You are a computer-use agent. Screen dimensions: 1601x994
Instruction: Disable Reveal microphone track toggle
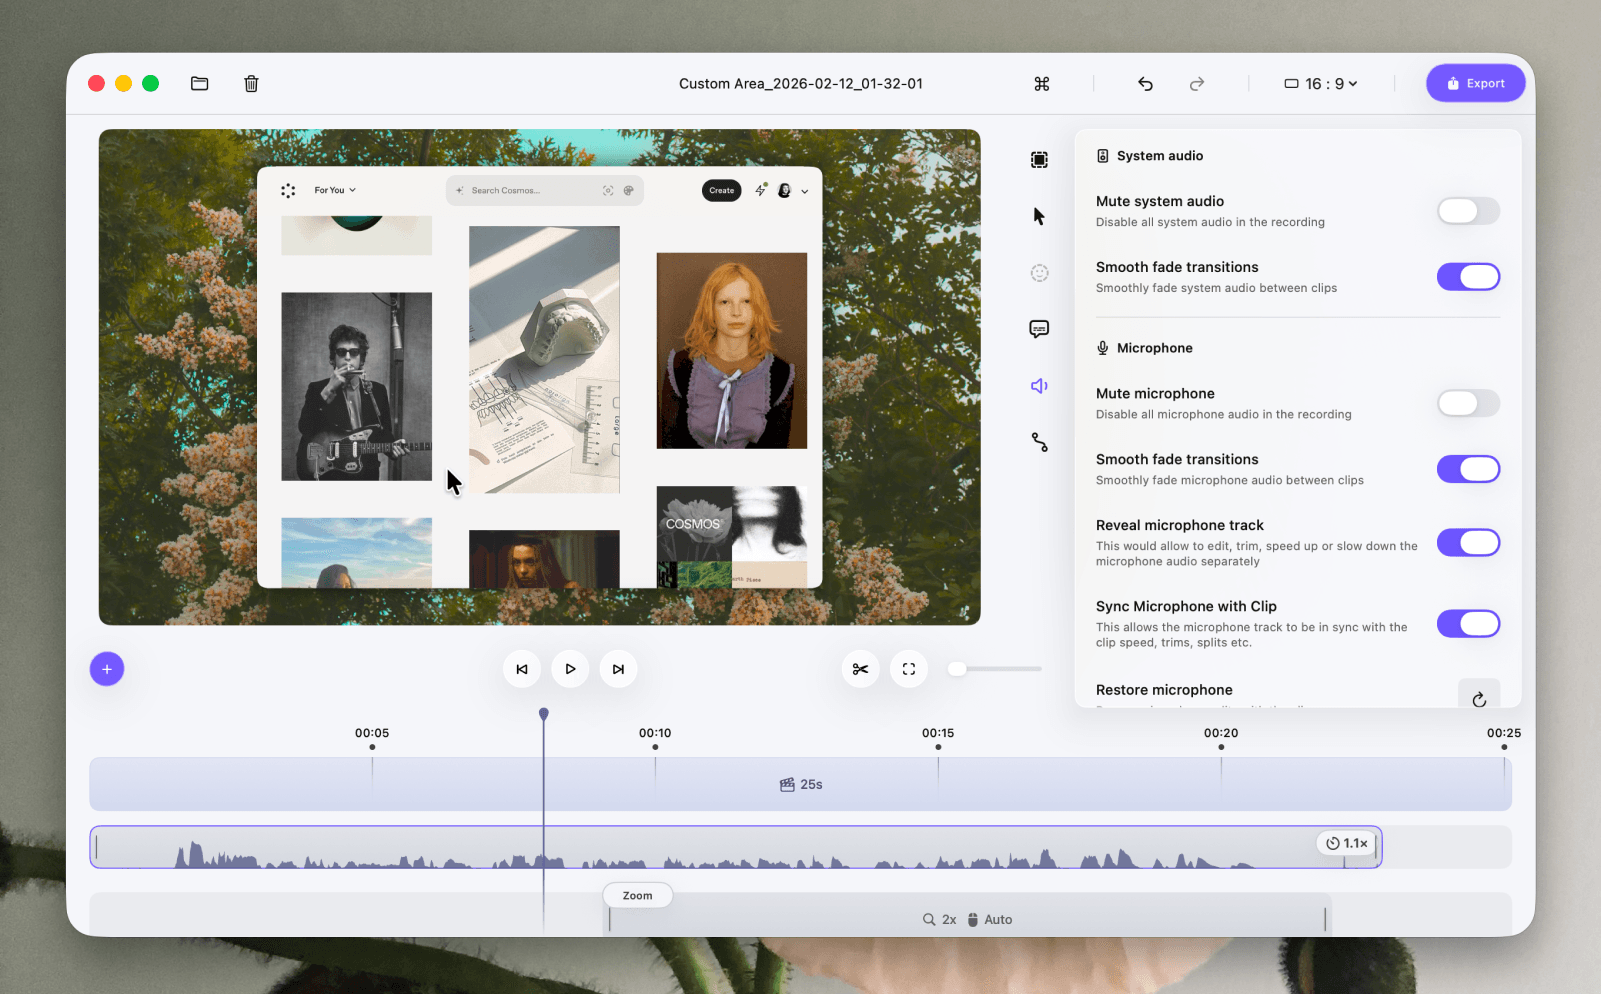(1467, 542)
